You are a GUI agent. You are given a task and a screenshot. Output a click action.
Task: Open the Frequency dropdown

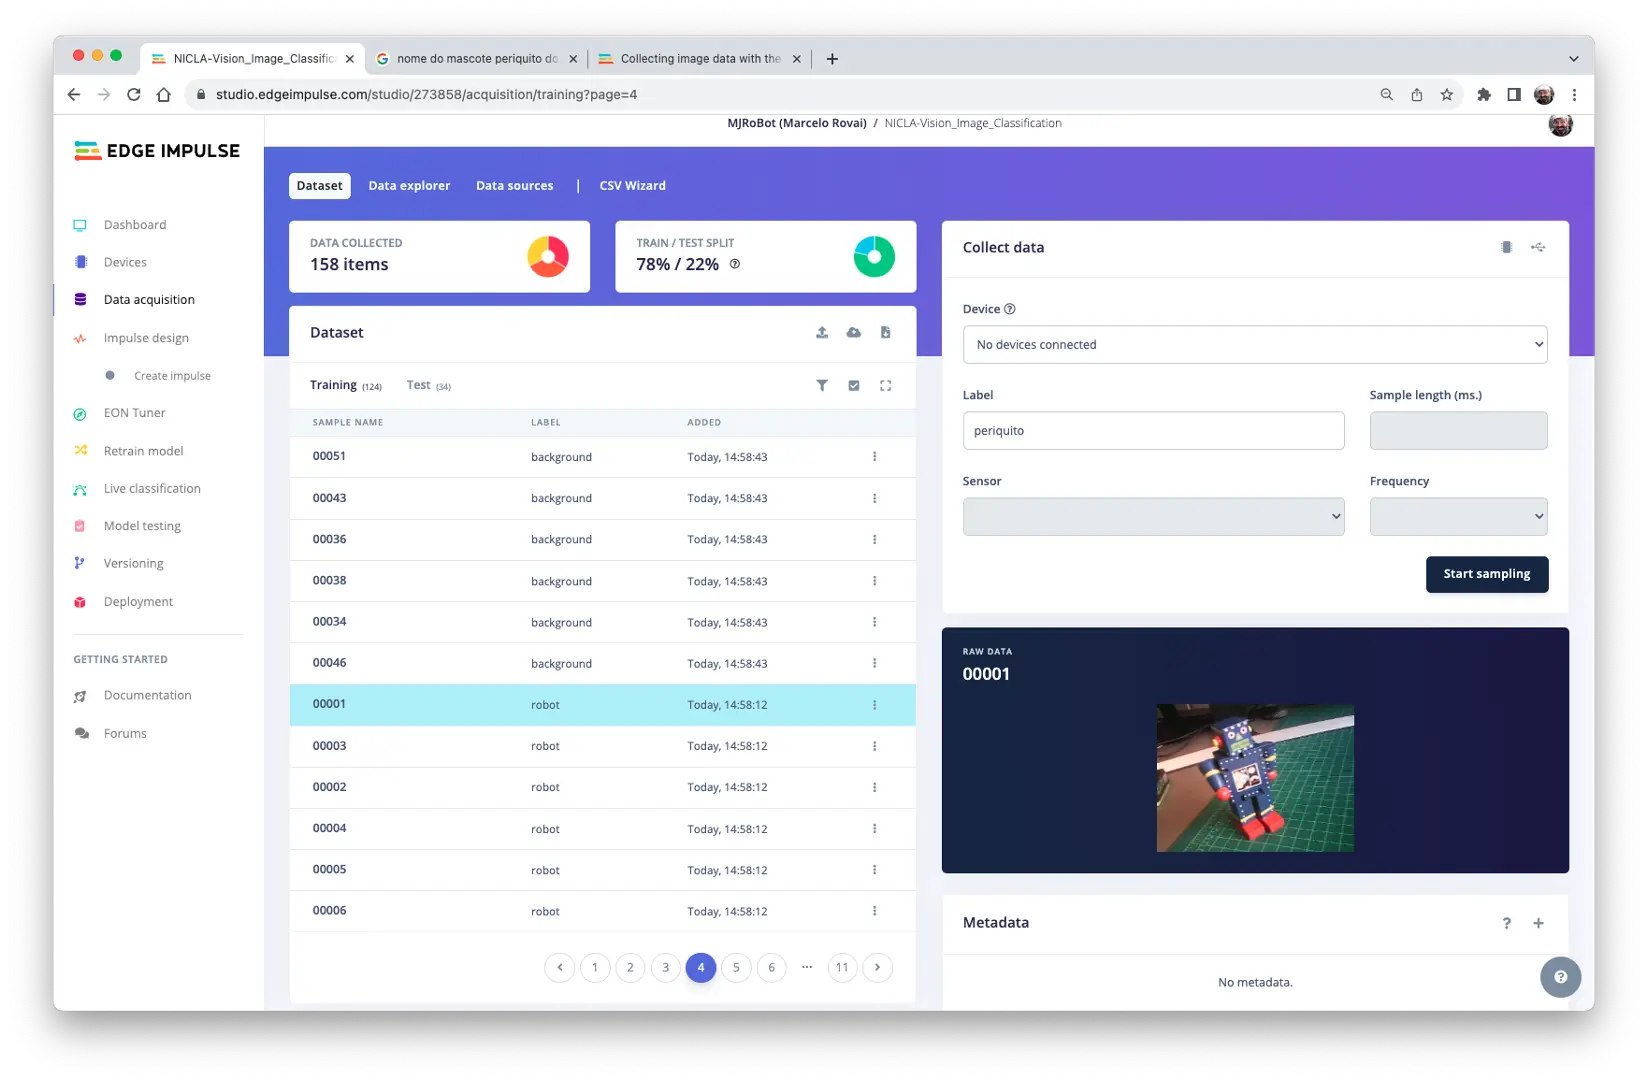(x=1458, y=517)
